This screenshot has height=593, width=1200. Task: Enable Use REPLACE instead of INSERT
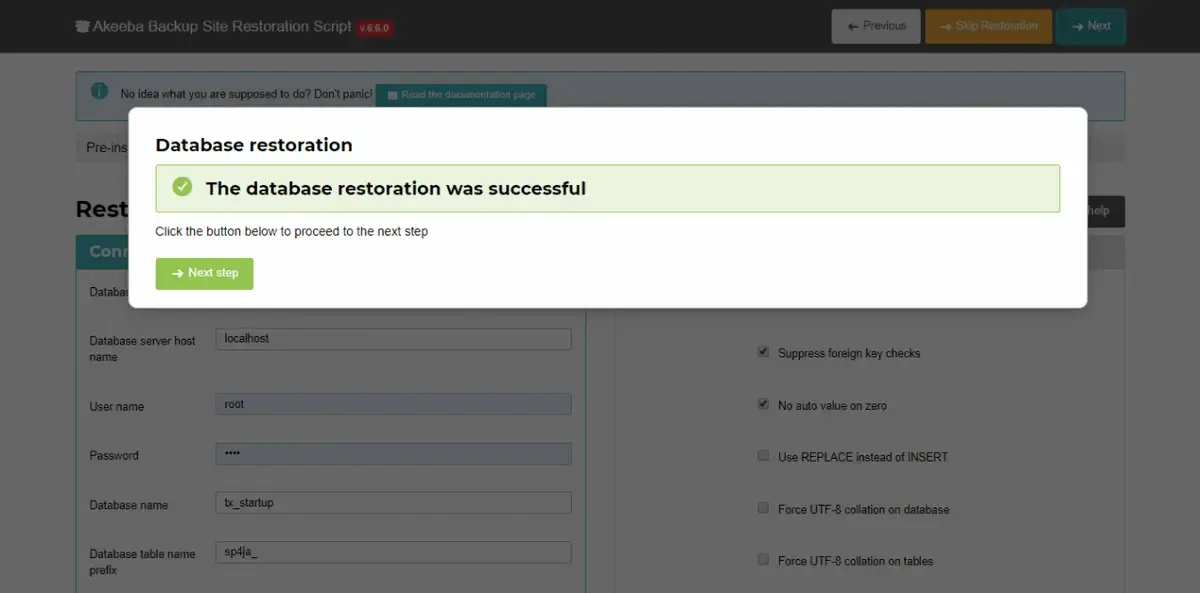763,456
